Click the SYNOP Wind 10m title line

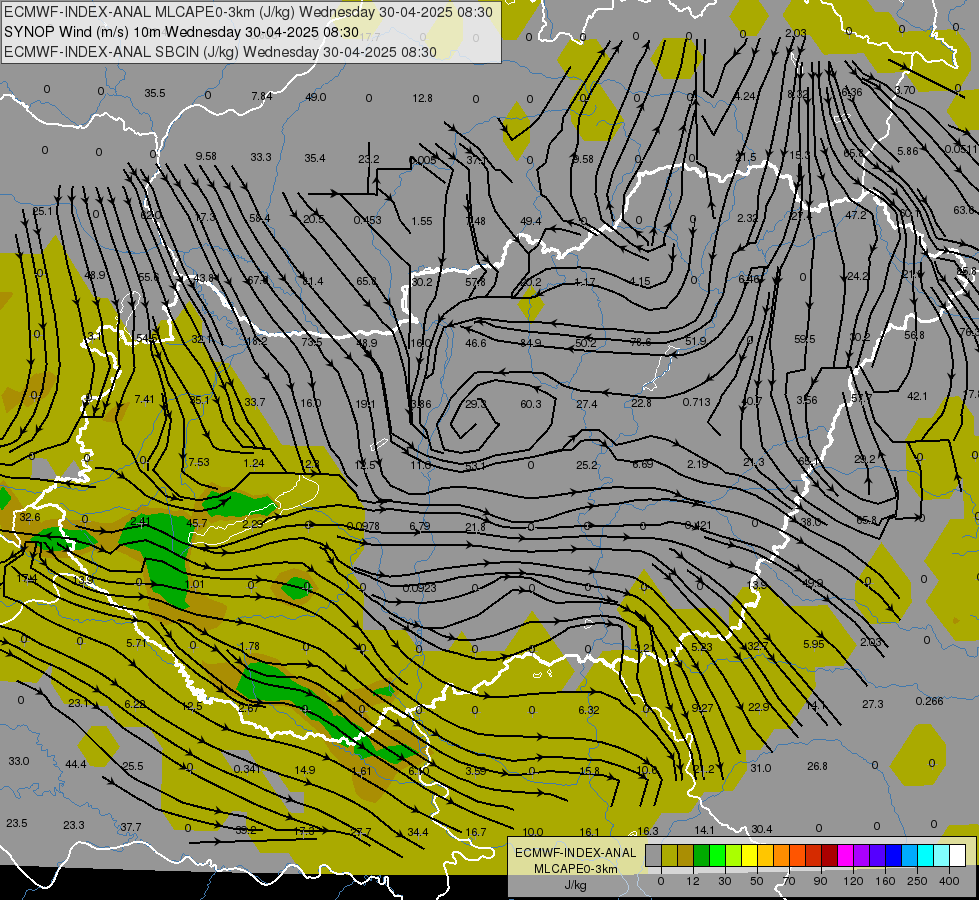click(181, 32)
